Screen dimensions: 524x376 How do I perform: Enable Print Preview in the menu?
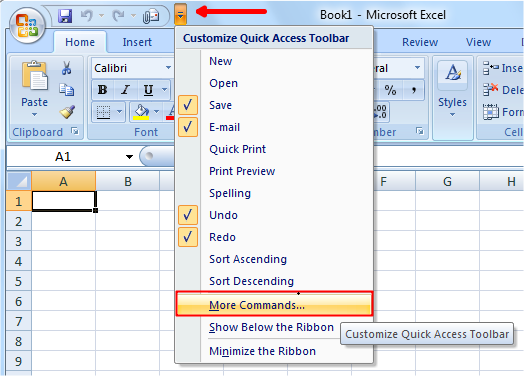274,171
